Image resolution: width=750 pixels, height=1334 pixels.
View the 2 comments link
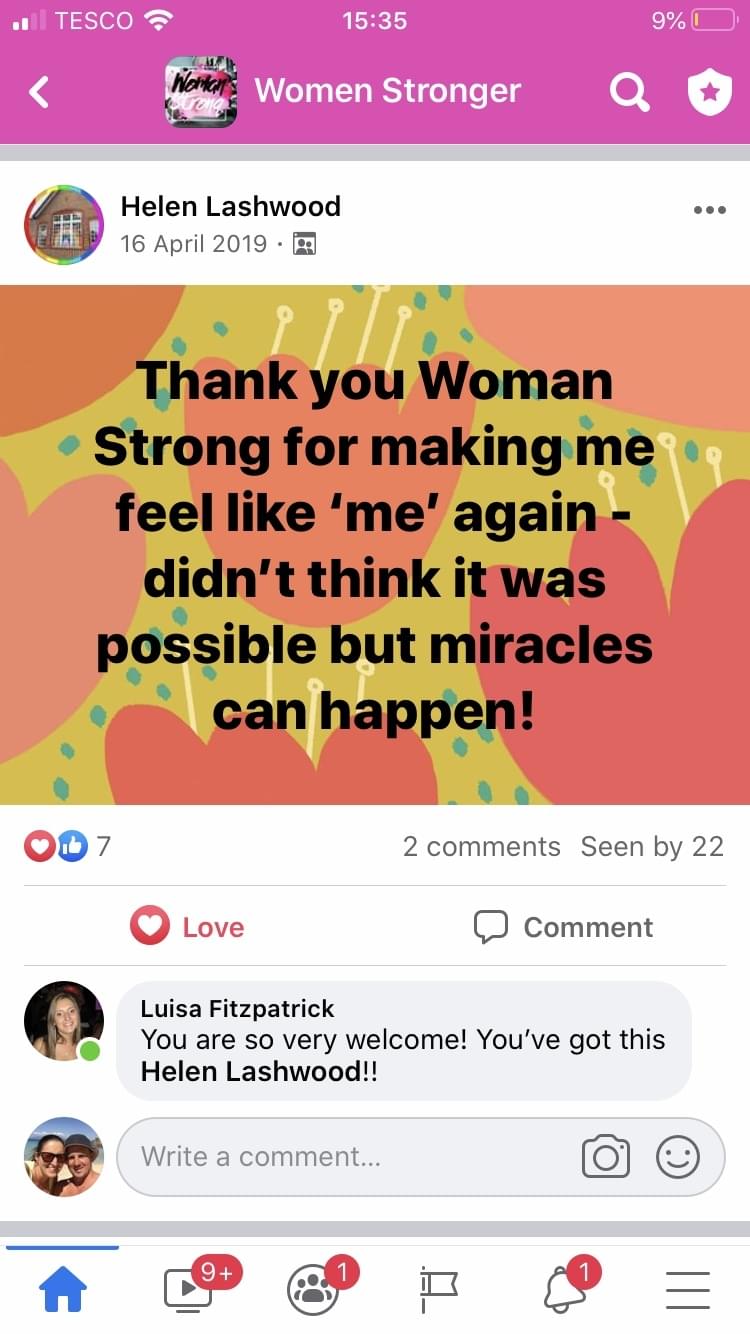coord(481,846)
